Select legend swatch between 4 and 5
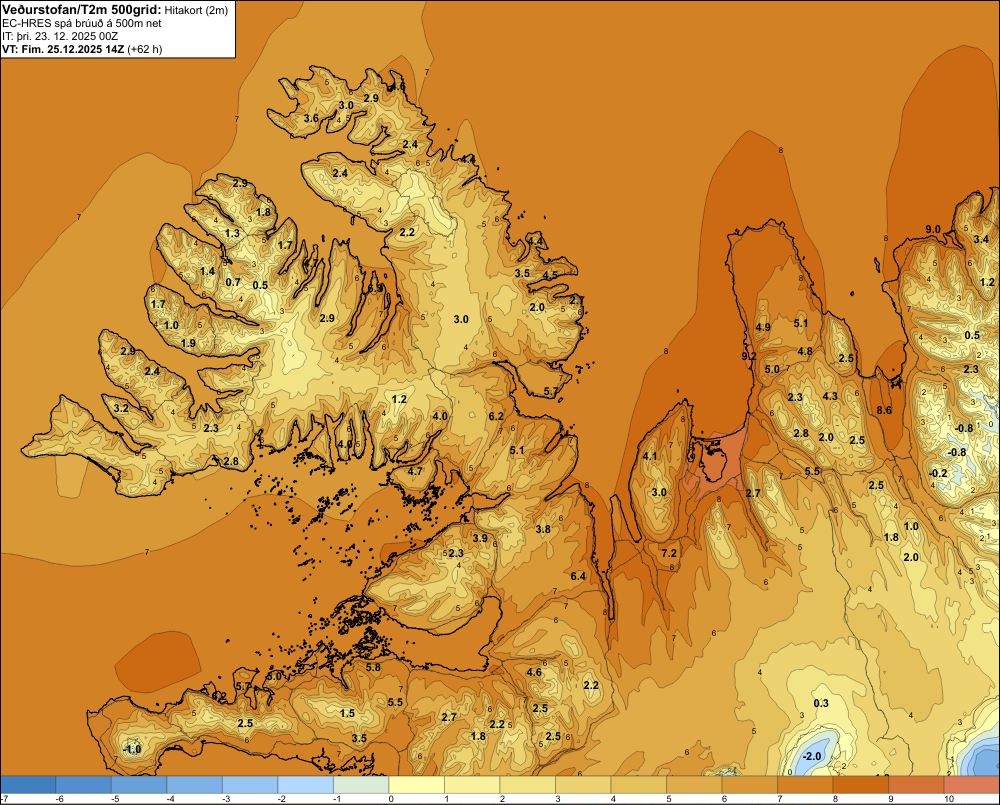This screenshot has width=1000, height=805. pyautogui.click(x=638, y=785)
